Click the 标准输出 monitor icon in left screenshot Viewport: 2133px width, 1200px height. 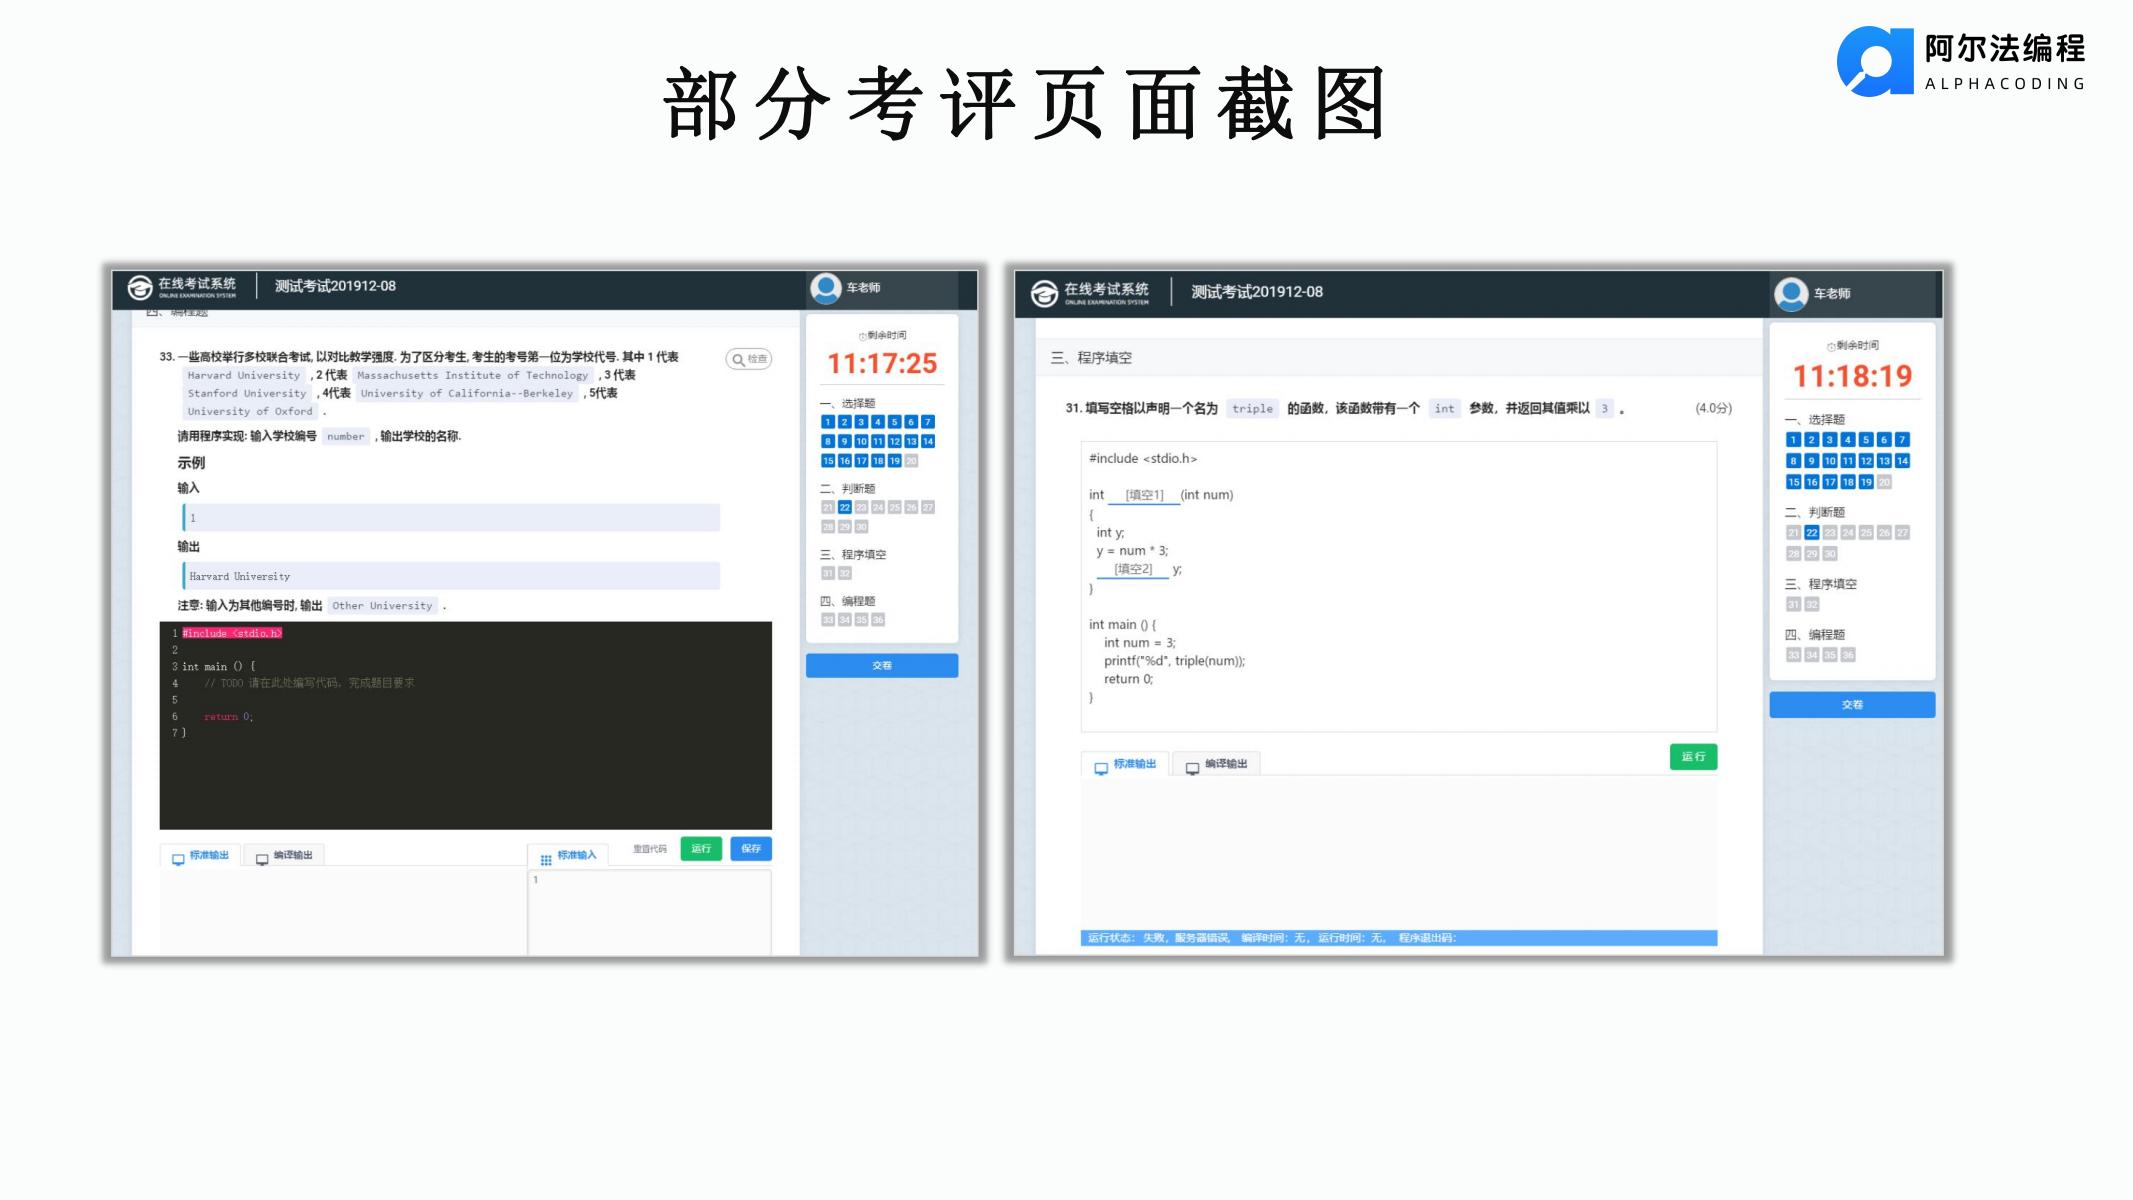[178, 859]
